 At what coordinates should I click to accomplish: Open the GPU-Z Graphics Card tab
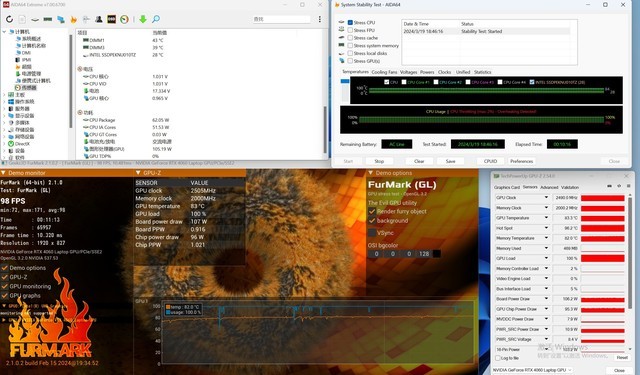point(507,187)
